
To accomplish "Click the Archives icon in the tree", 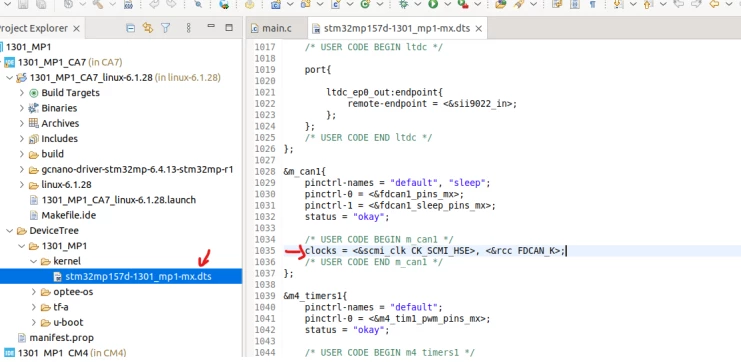I will 34,123.
